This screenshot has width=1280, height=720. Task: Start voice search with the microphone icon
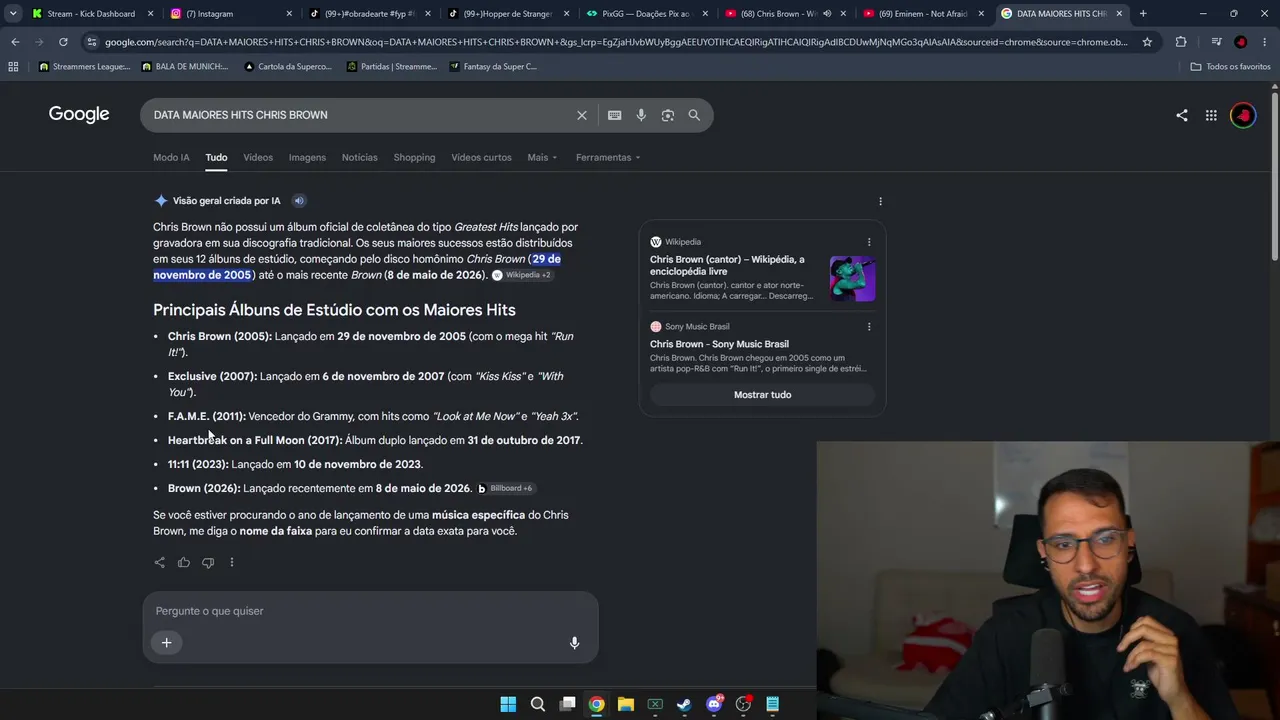(x=641, y=115)
